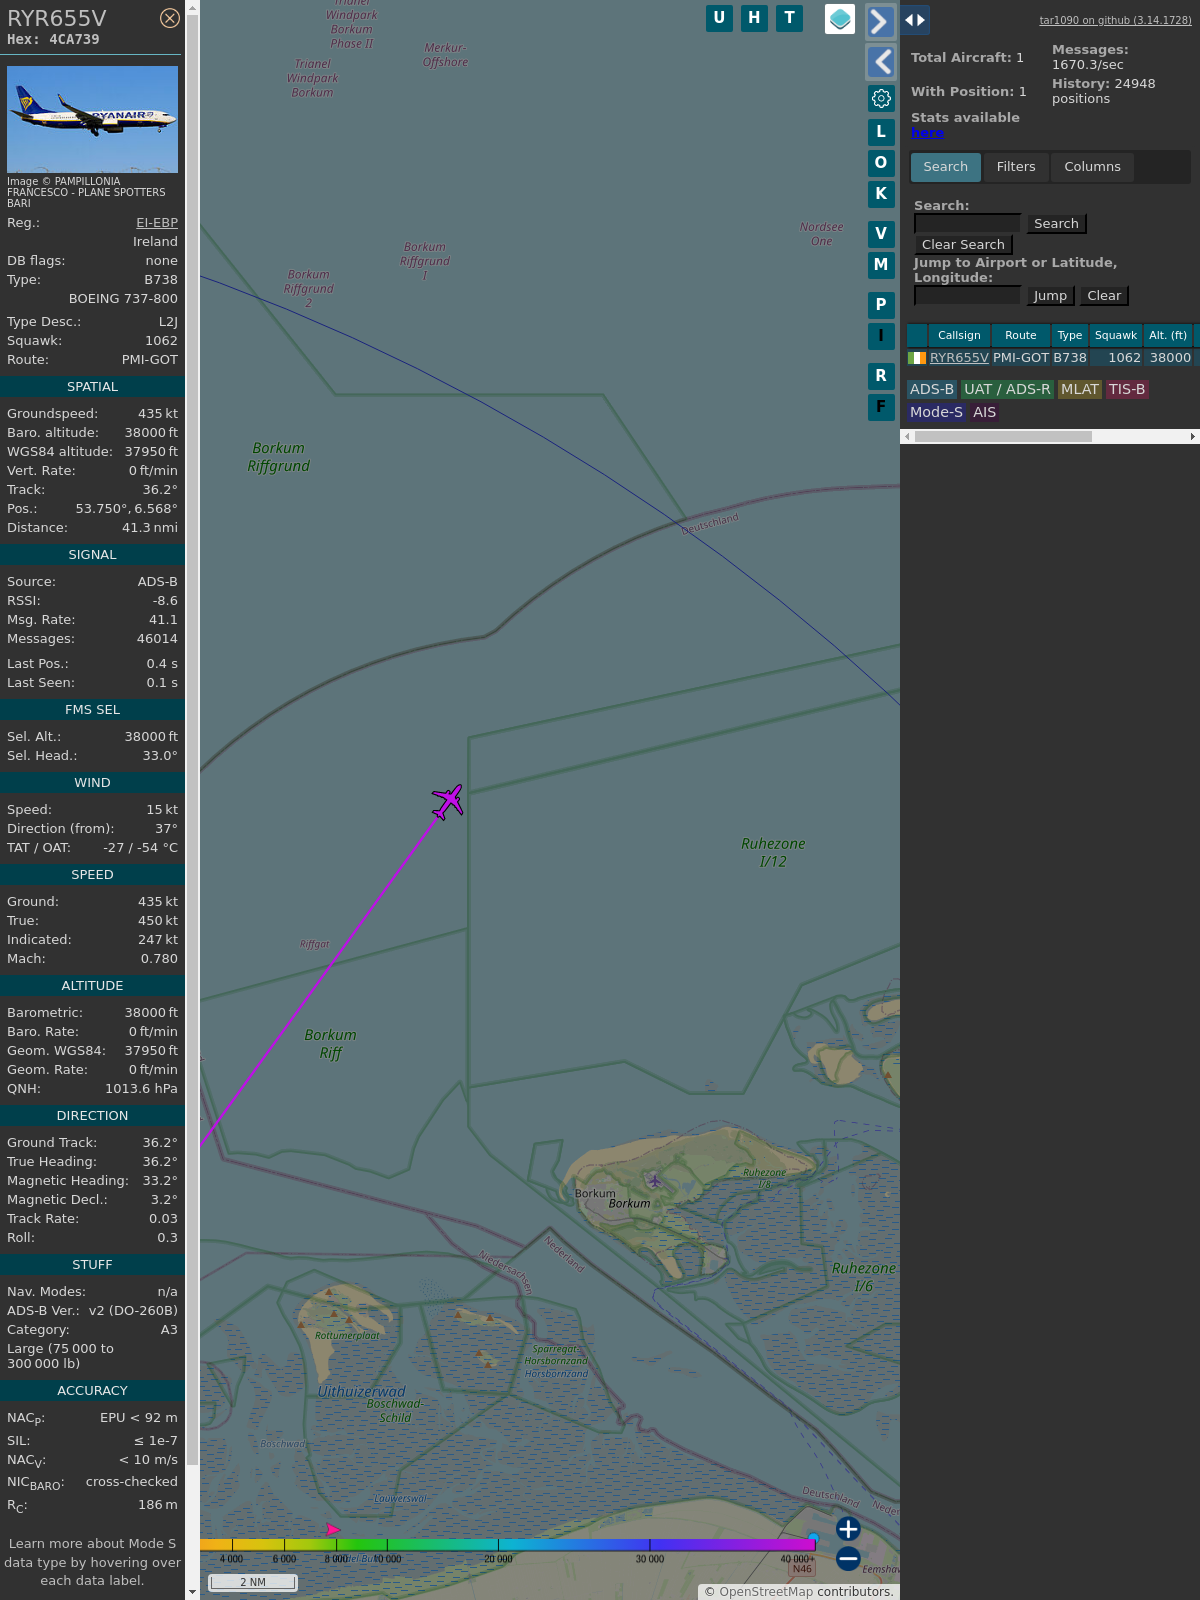Switch to the Search tab
Screen dimensions: 1200x1600
pyautogui.click(x=946, y=167)
